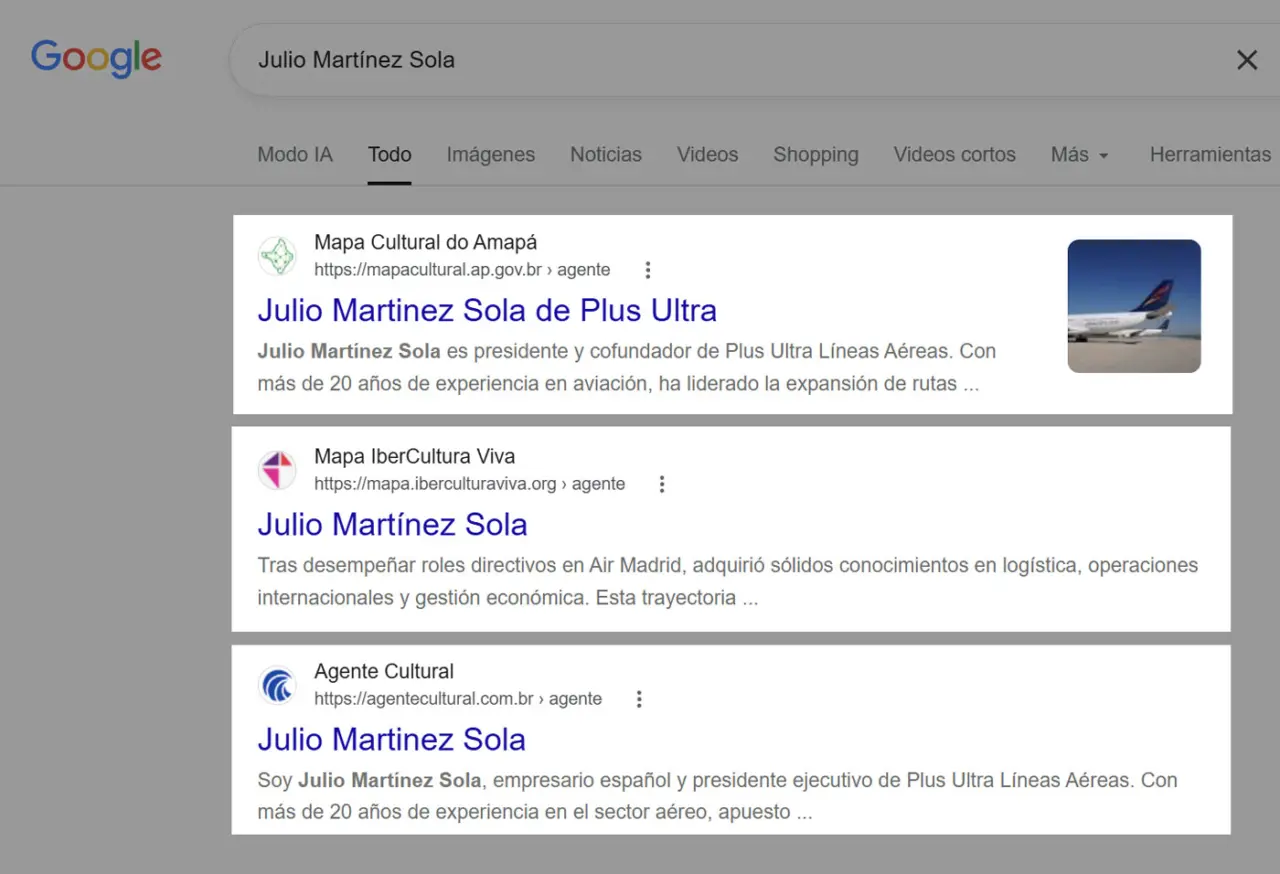Click Mapa IberCultura Viva site name
The width and height of the screenshot is (1280, 874).
coord(414,456)
